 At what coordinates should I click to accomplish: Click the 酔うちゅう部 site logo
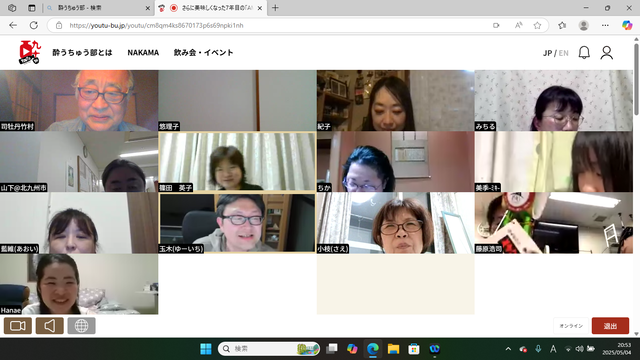[30, 52]
